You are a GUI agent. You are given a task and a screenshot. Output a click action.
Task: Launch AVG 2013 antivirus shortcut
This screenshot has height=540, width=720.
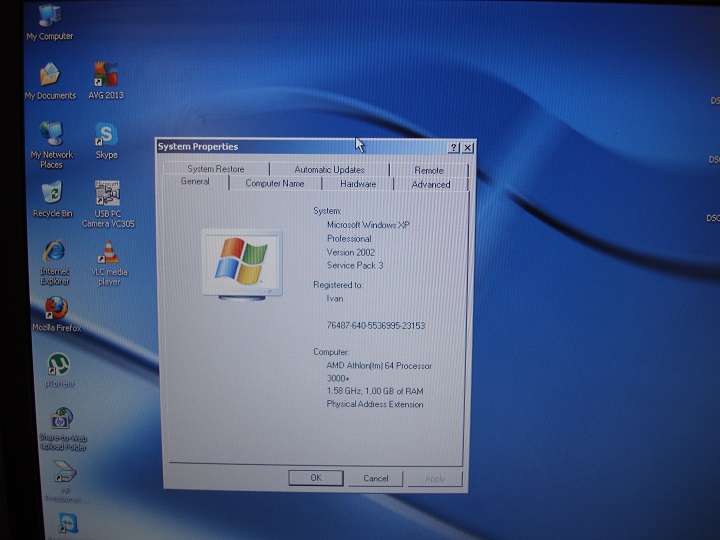point(106,76)
